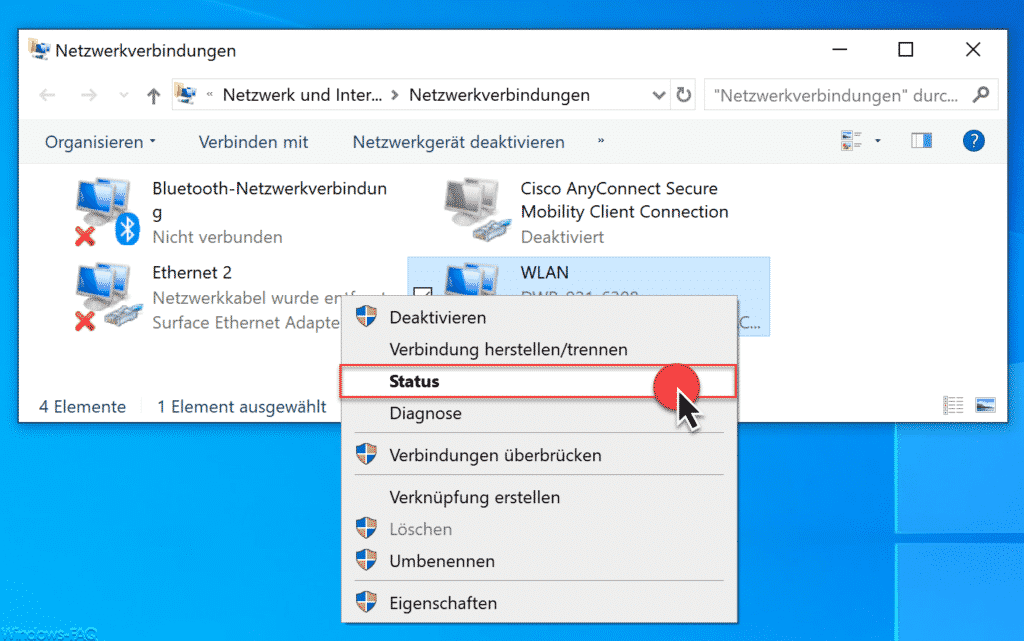The width and height of the screenshot is (1024, 641).
Task: Click the shield icon beside Verbindungen überbrücken
Action: click(x=366, y=454)
